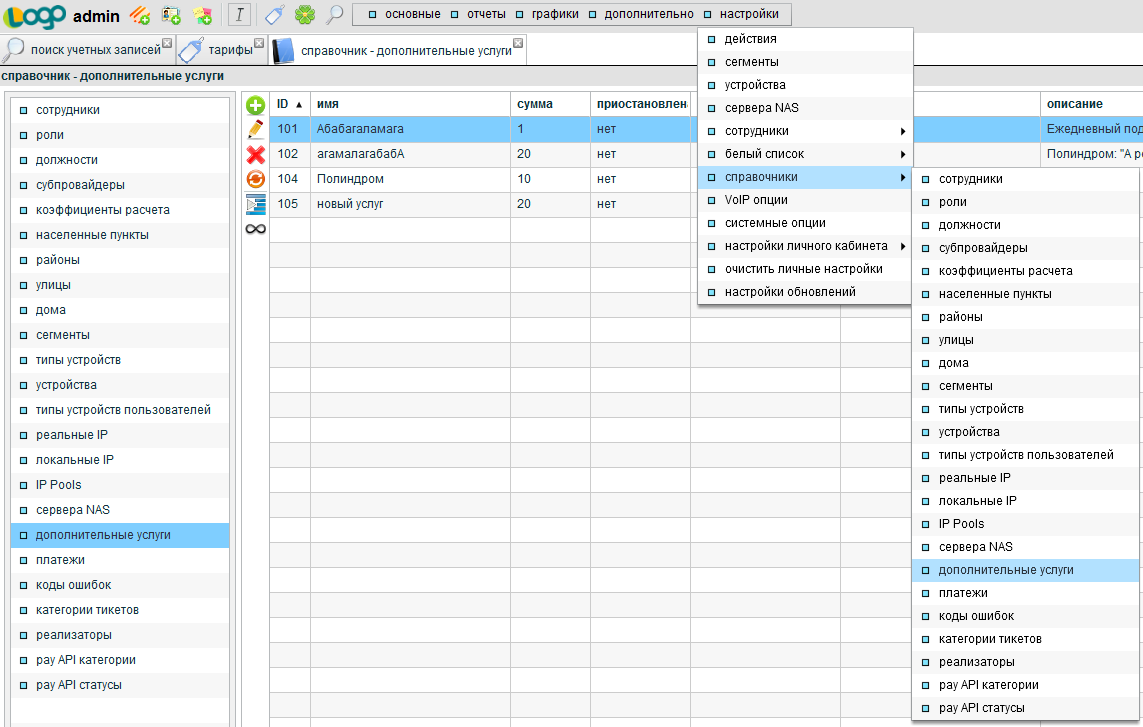The height and width of the screenshot is (727, 1143).
Task: Select 'платежи' in the submenu list
Action: pyautogui.click(x=963, y=593)
